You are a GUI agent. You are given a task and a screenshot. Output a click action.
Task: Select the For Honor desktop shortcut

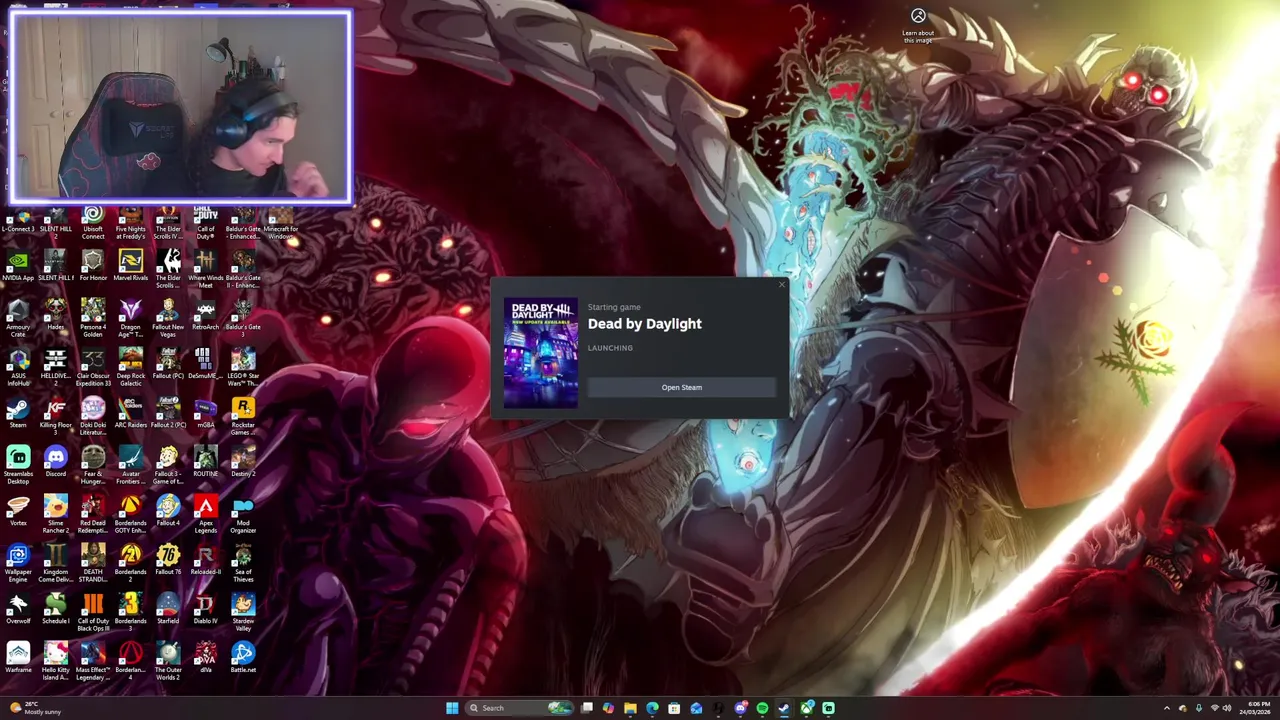point(93,266)
